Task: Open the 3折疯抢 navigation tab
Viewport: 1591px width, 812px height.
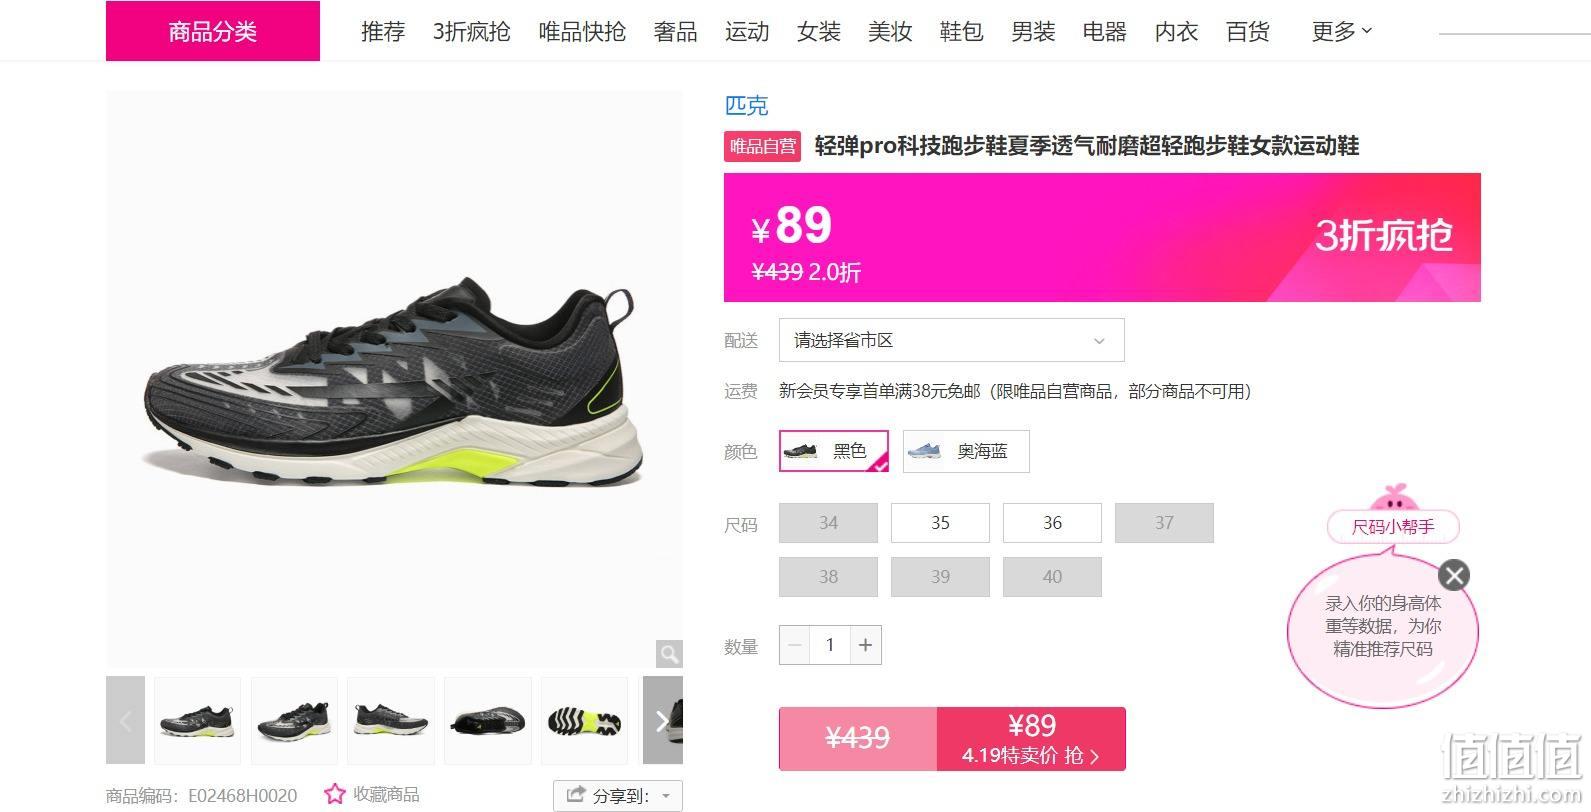Action: (471, 32)
